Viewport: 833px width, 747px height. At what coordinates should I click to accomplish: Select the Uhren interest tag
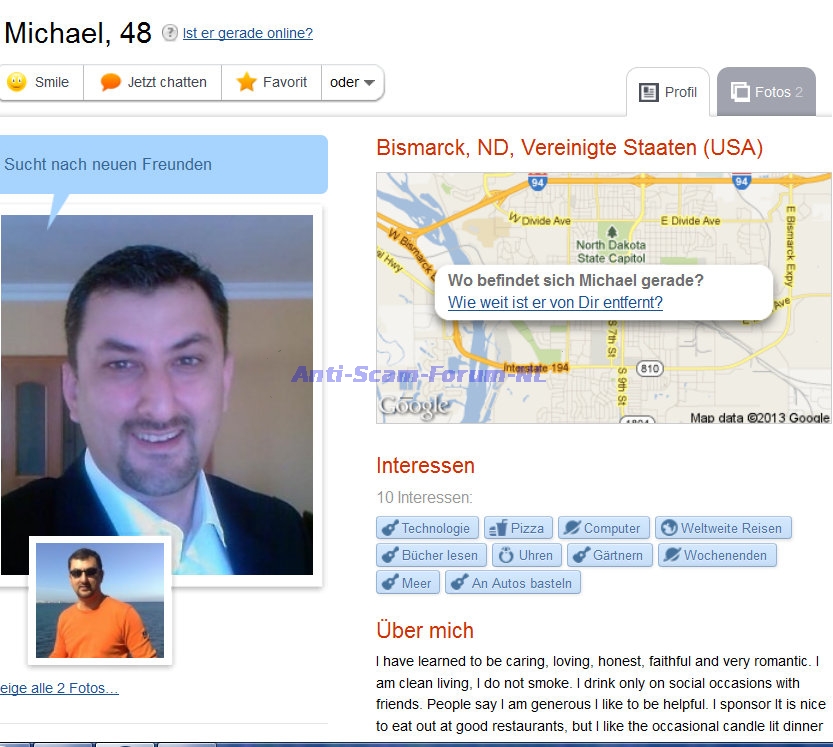(526, 555)
